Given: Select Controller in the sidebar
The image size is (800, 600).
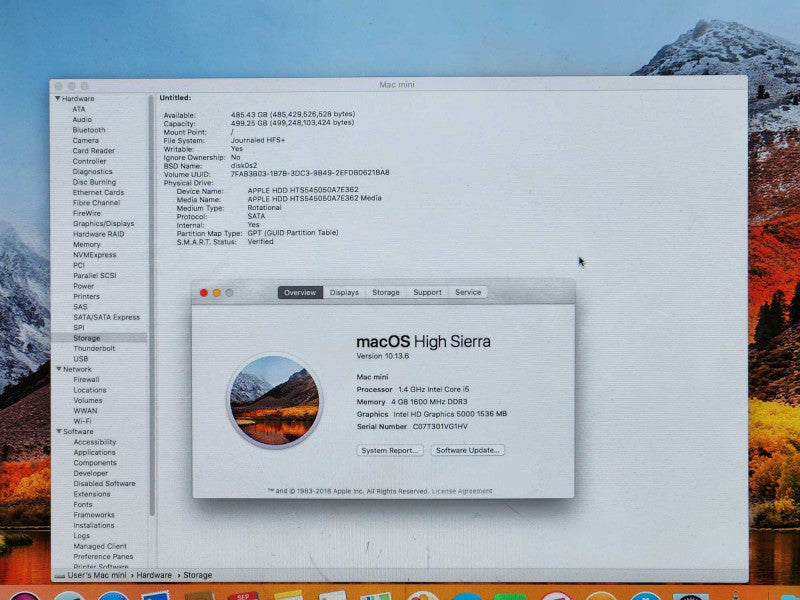Looking at the screenshot, I should 89,161.
